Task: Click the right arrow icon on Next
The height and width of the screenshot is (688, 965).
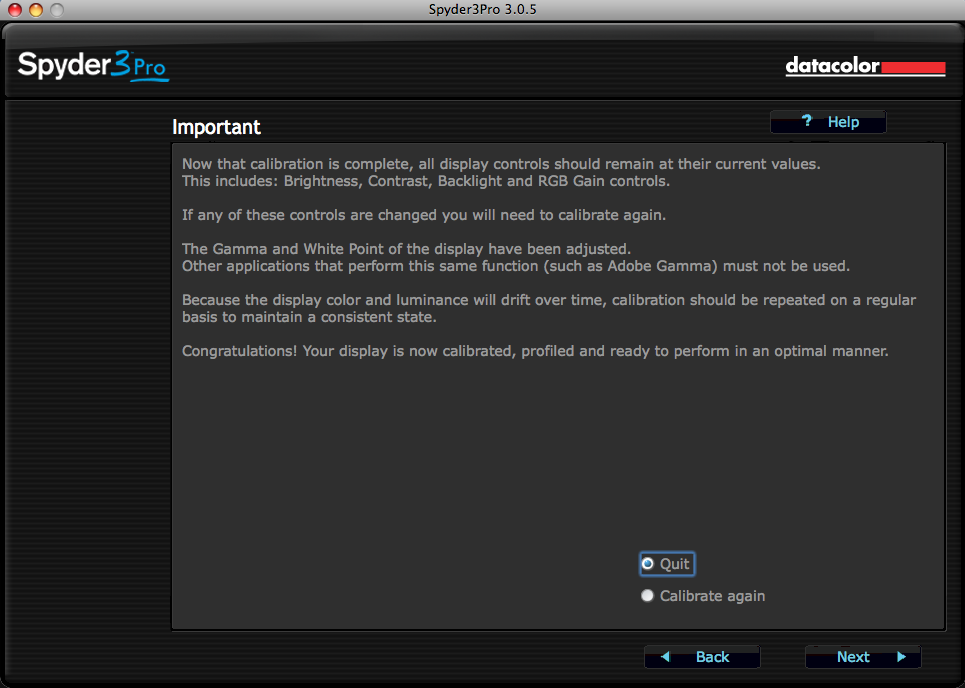Action: click(x=901, y=657)
